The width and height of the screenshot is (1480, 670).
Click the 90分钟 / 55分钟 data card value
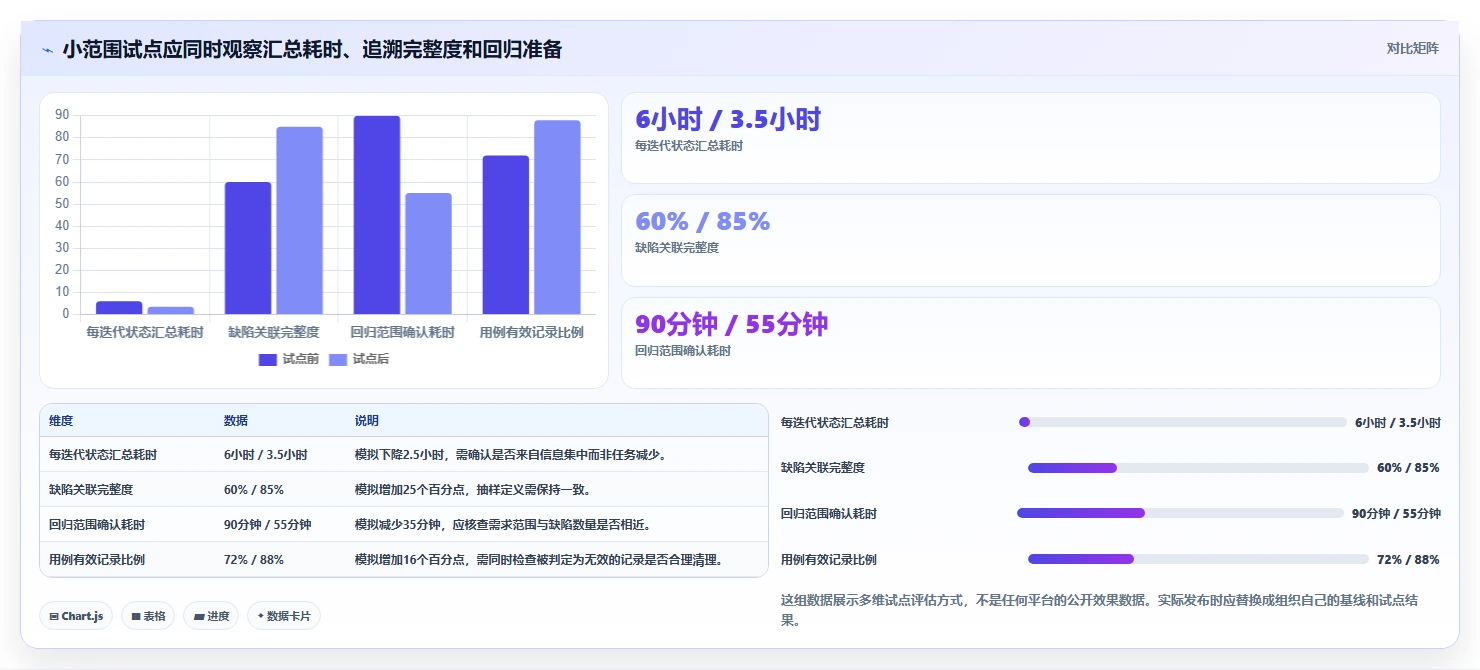[732, 324]
